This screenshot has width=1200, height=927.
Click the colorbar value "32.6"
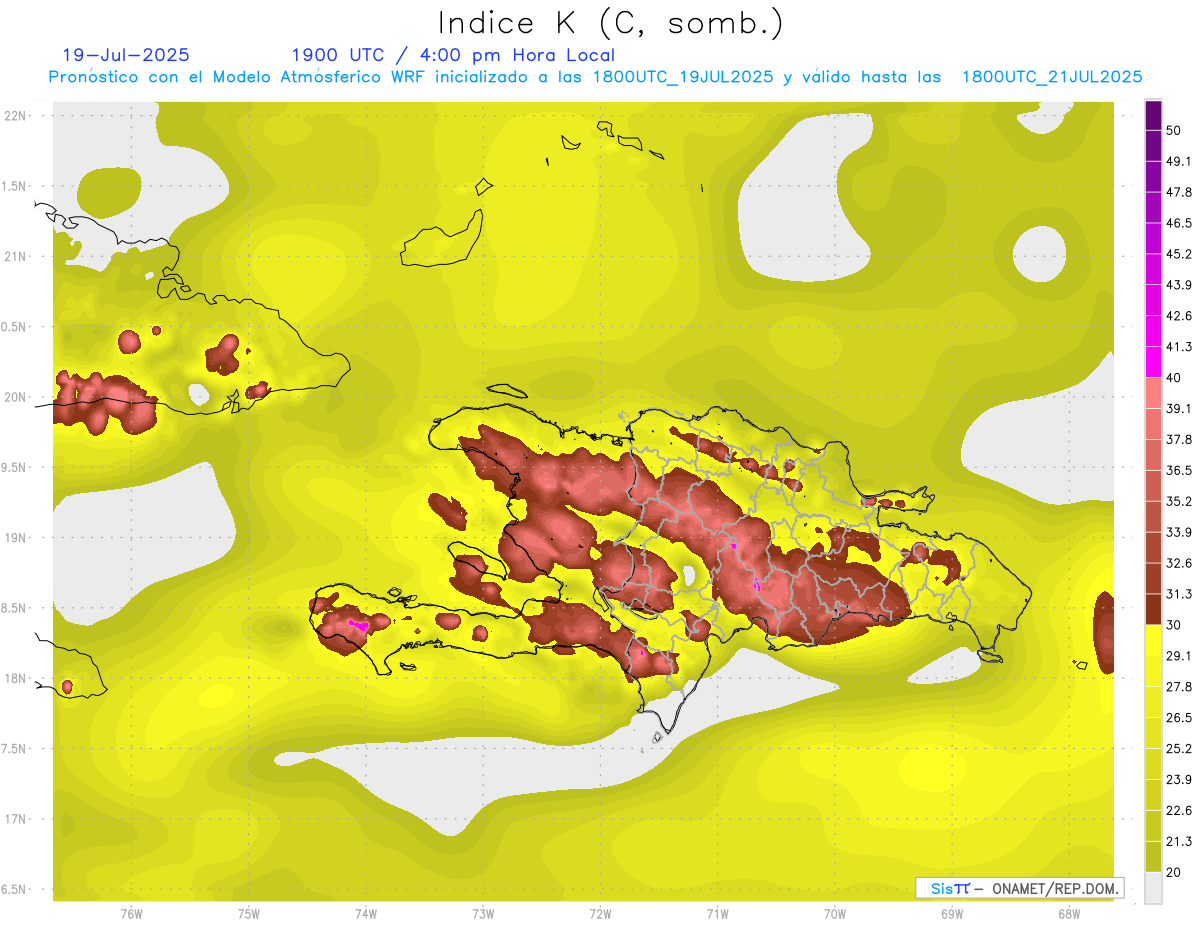coord(1179,563)
